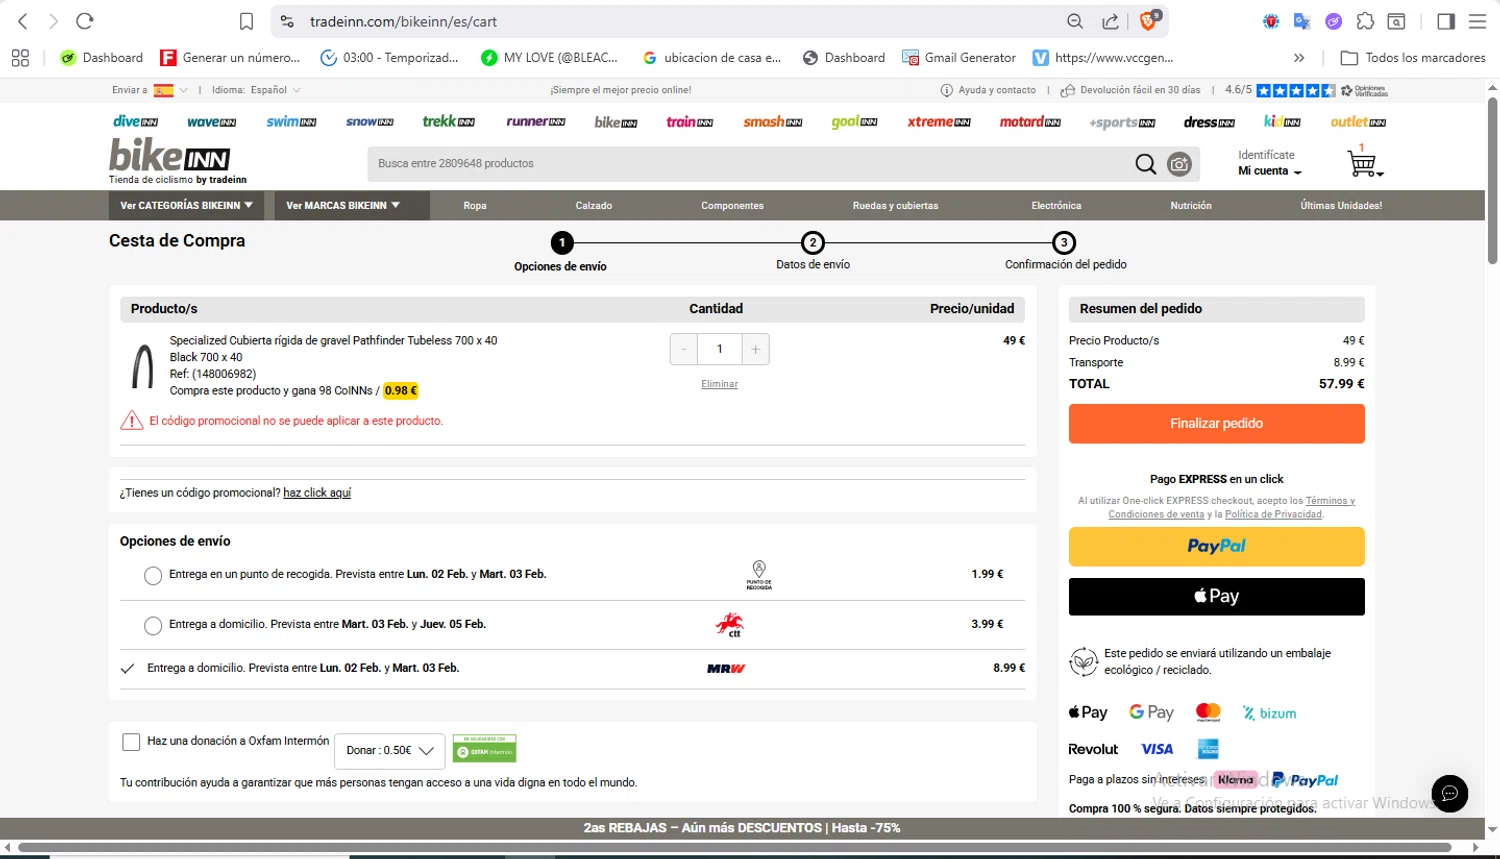Viewport: 1500px width, 859px height.
Task: Increase quantity with the plus button
Action: [x=755, y=349]
